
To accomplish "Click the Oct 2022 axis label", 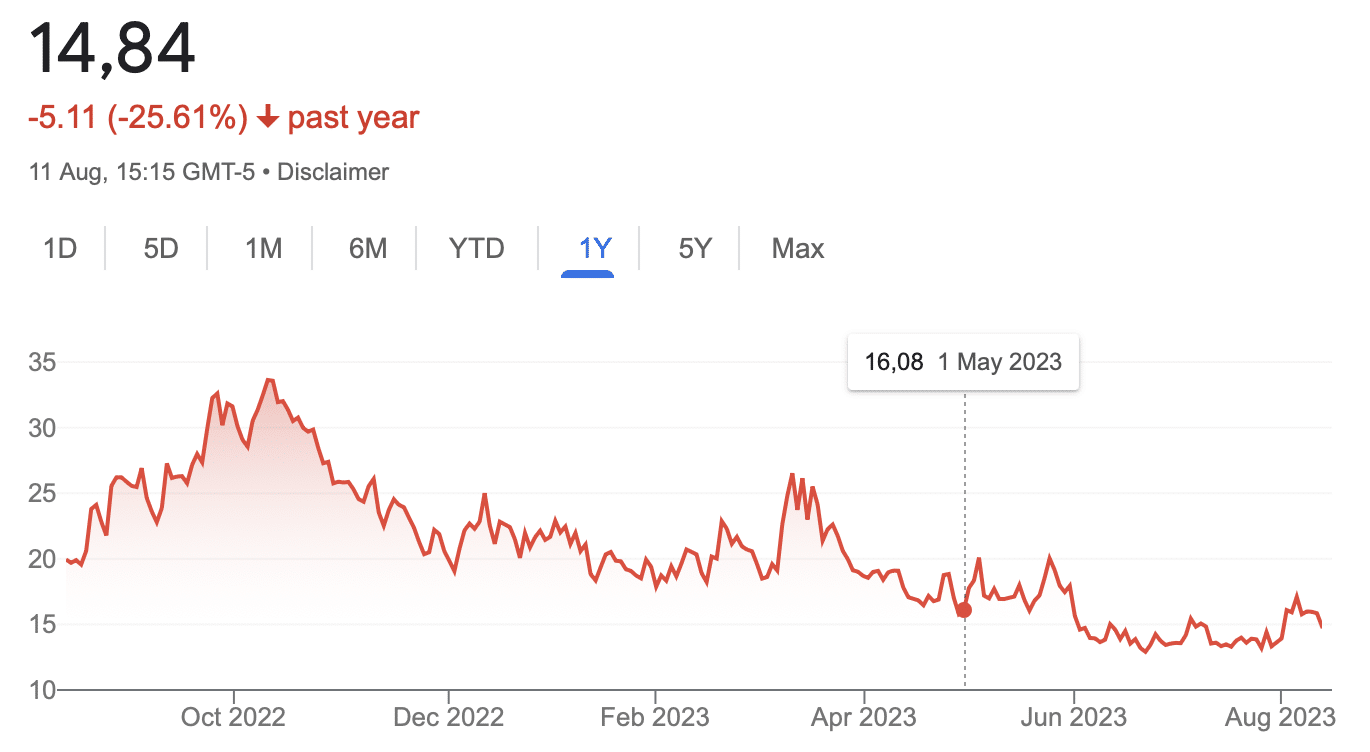I will tap(234, 717).
